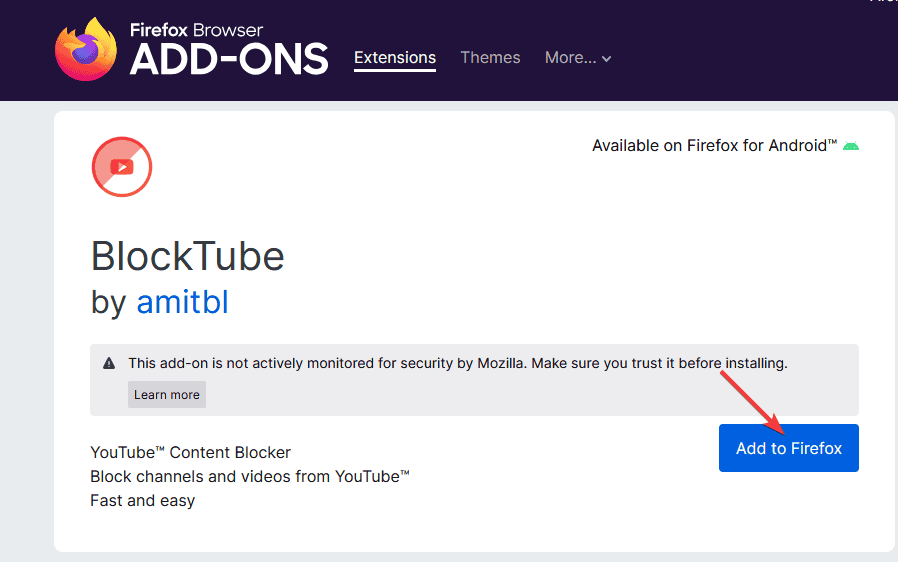Click the BlockTube title heading
Viewport: 898px width, 562px height.
(187, 256)
